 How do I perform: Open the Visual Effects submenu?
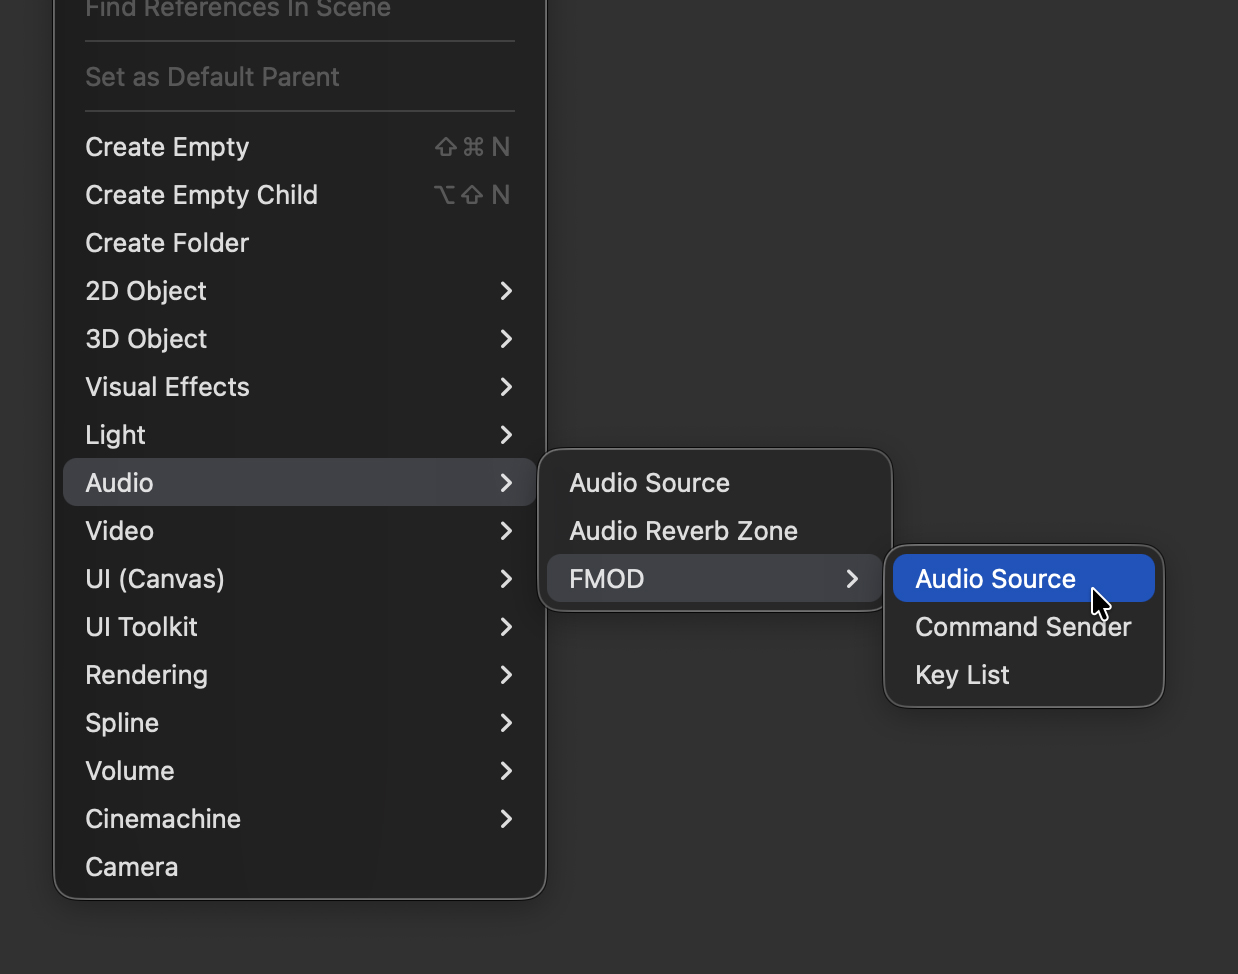[x=299, y=387]
